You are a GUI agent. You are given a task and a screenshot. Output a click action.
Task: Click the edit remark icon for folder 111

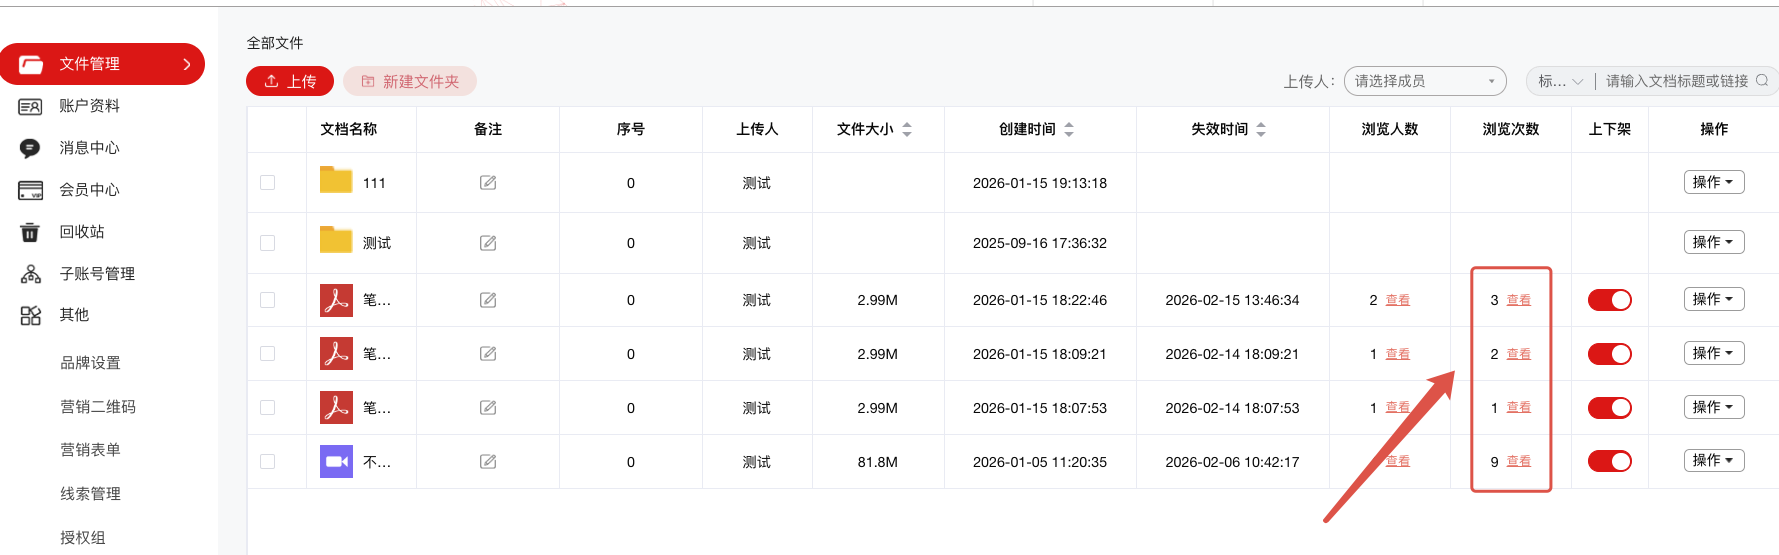tap(488, 183)
